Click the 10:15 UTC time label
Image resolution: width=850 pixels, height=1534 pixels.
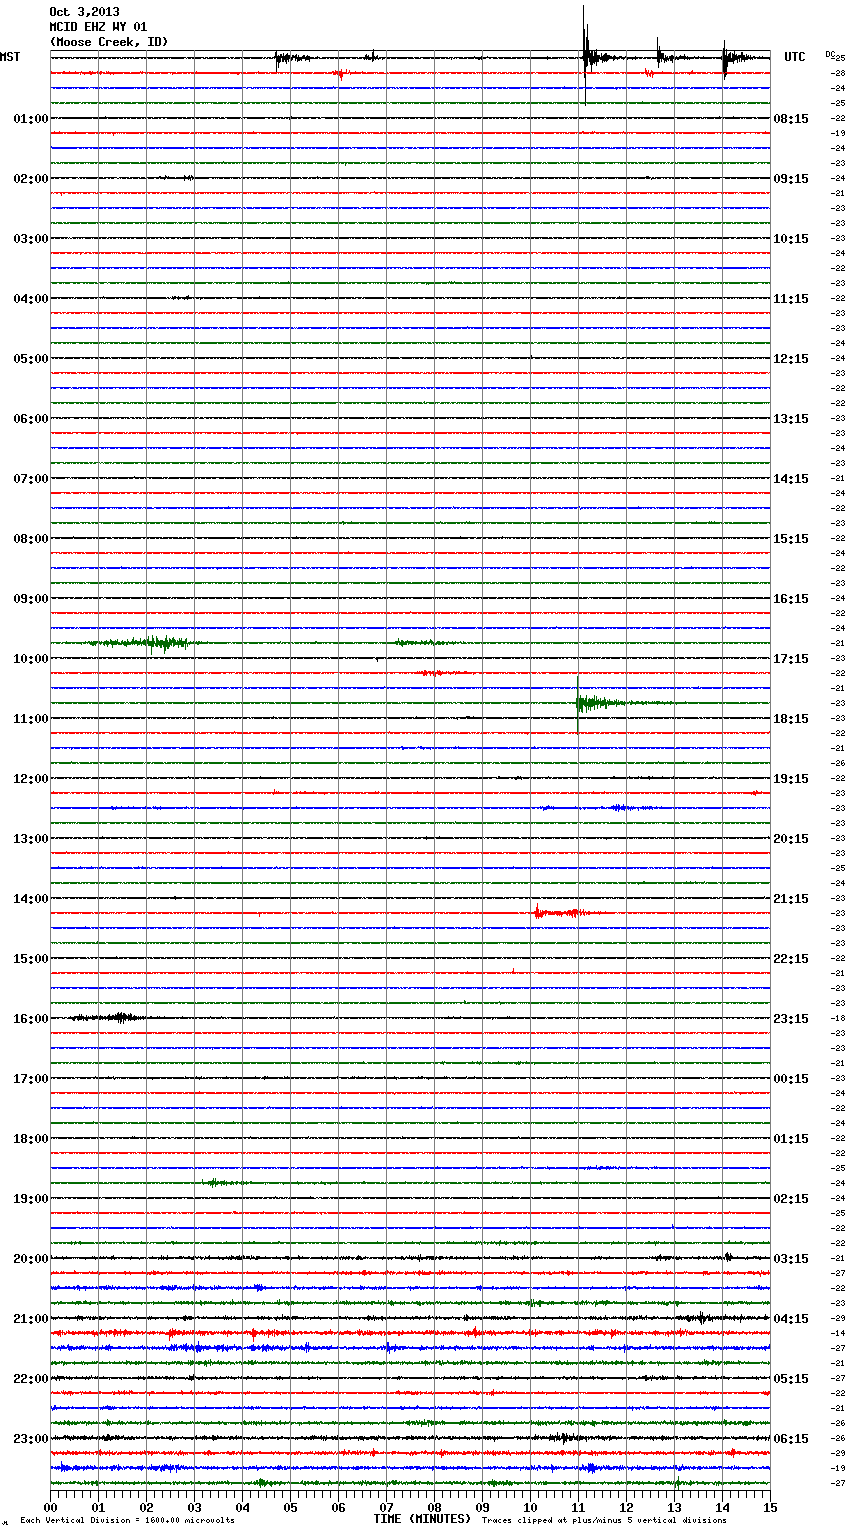point(791,239)
